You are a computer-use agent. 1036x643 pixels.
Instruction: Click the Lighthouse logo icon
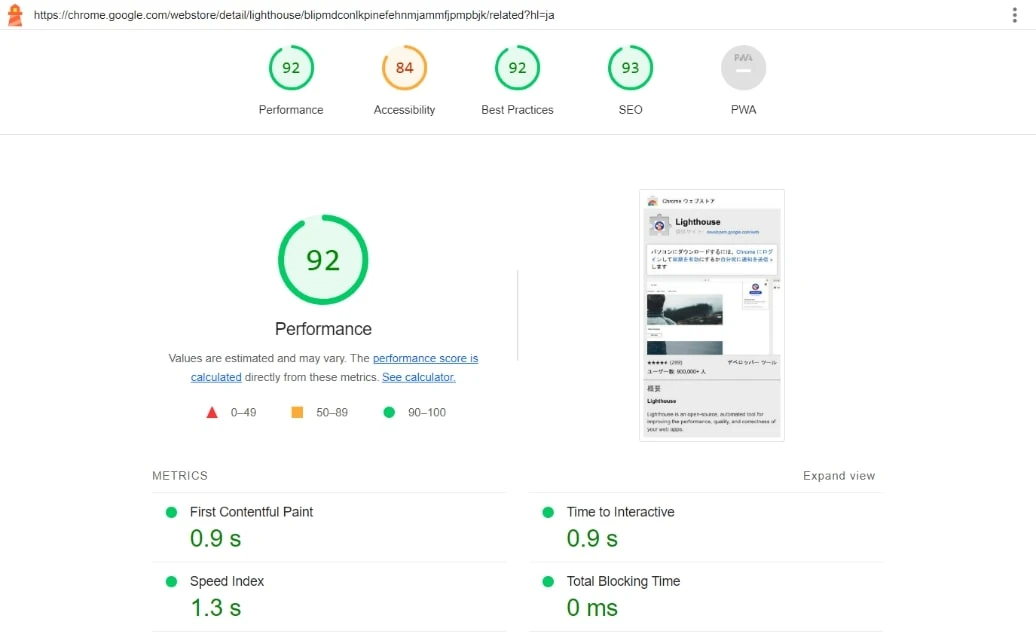coord(15,15)
